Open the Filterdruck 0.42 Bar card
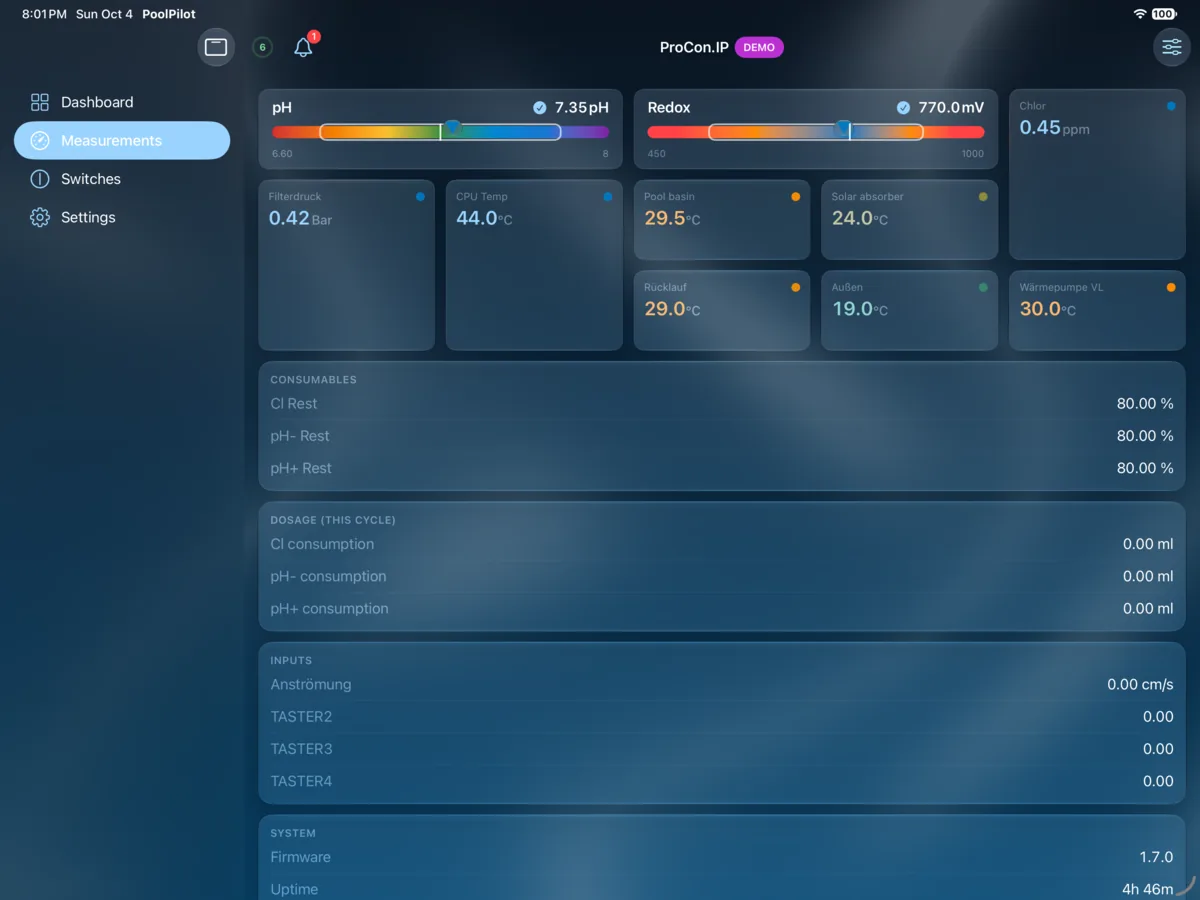This screenshot has width=1200, height=900. [346, 265]
